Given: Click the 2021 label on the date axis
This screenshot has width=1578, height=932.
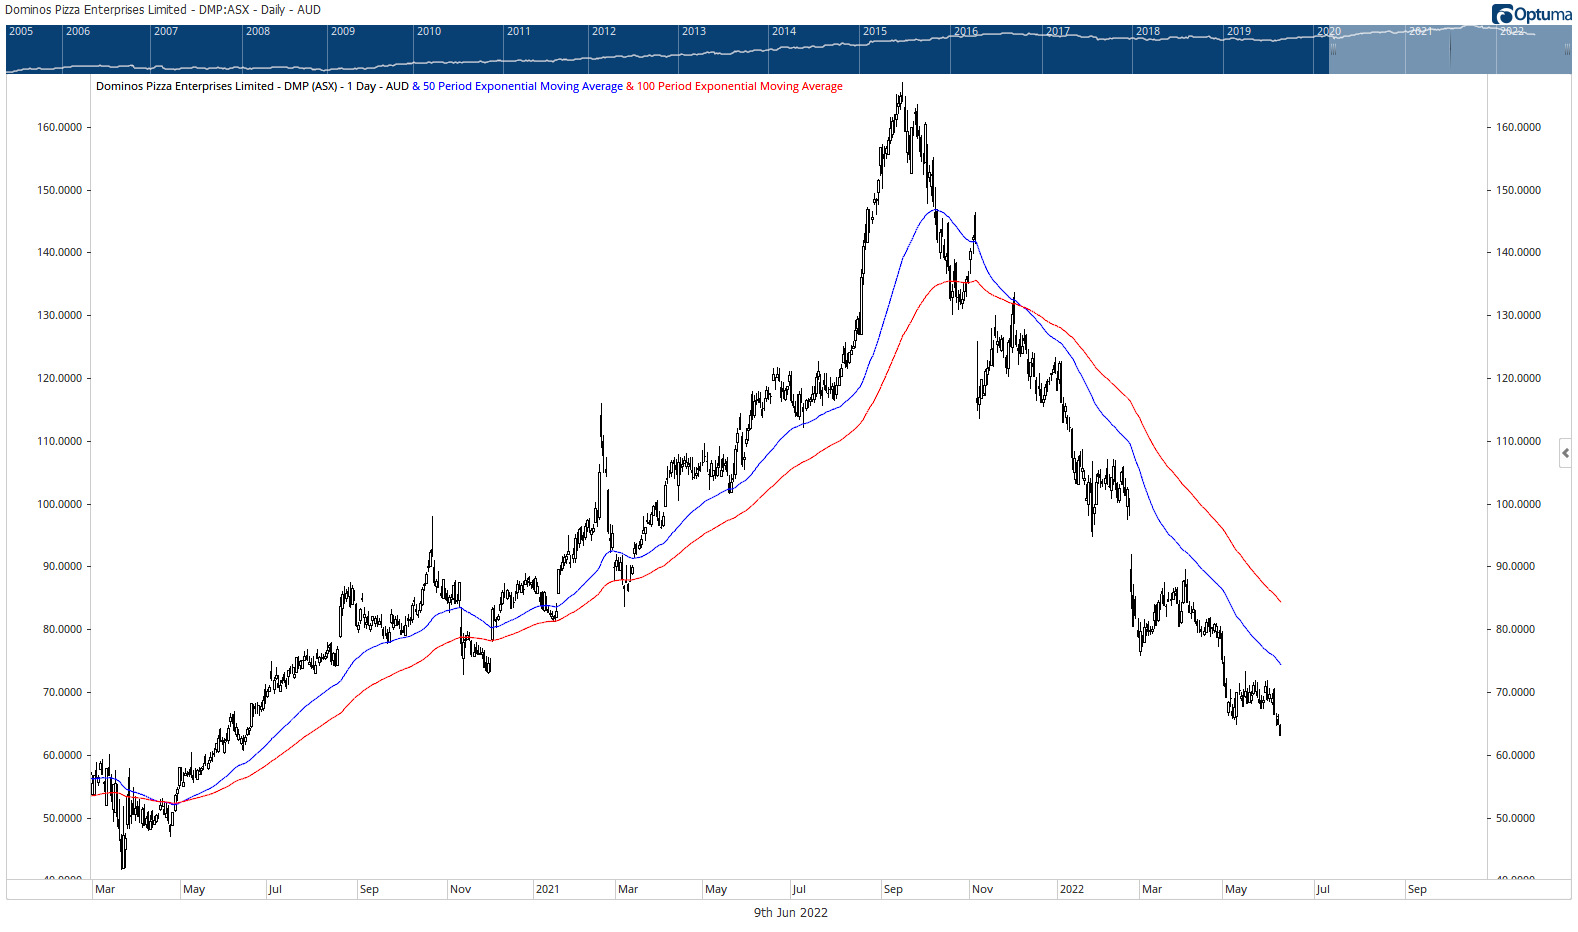Looking at the screenshot, I should (x=547, y=889).
